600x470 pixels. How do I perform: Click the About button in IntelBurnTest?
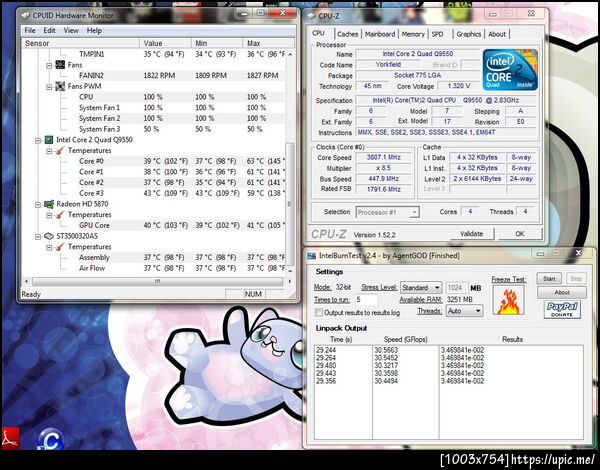tap(562, 292)
